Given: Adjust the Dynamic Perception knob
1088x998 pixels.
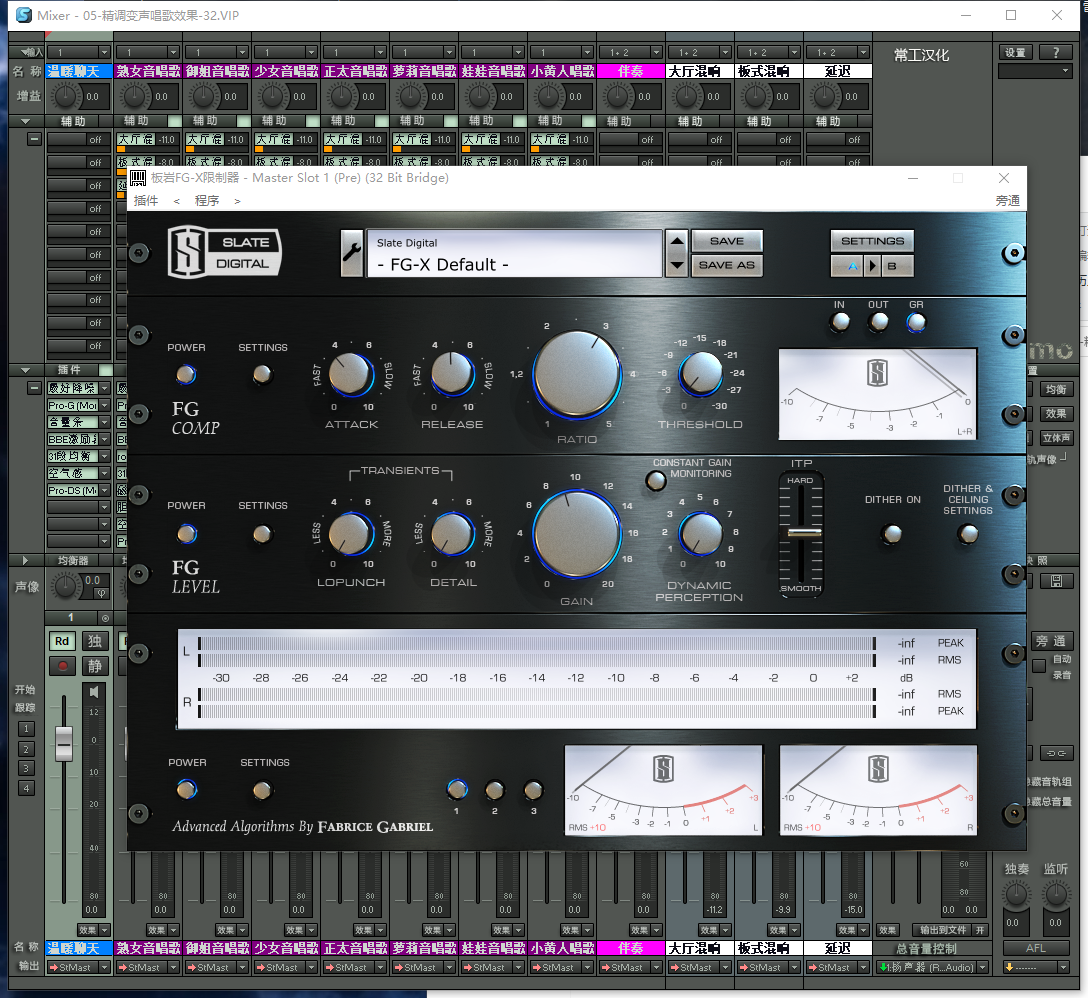Looking at the screenshot, I should (701, 534).
